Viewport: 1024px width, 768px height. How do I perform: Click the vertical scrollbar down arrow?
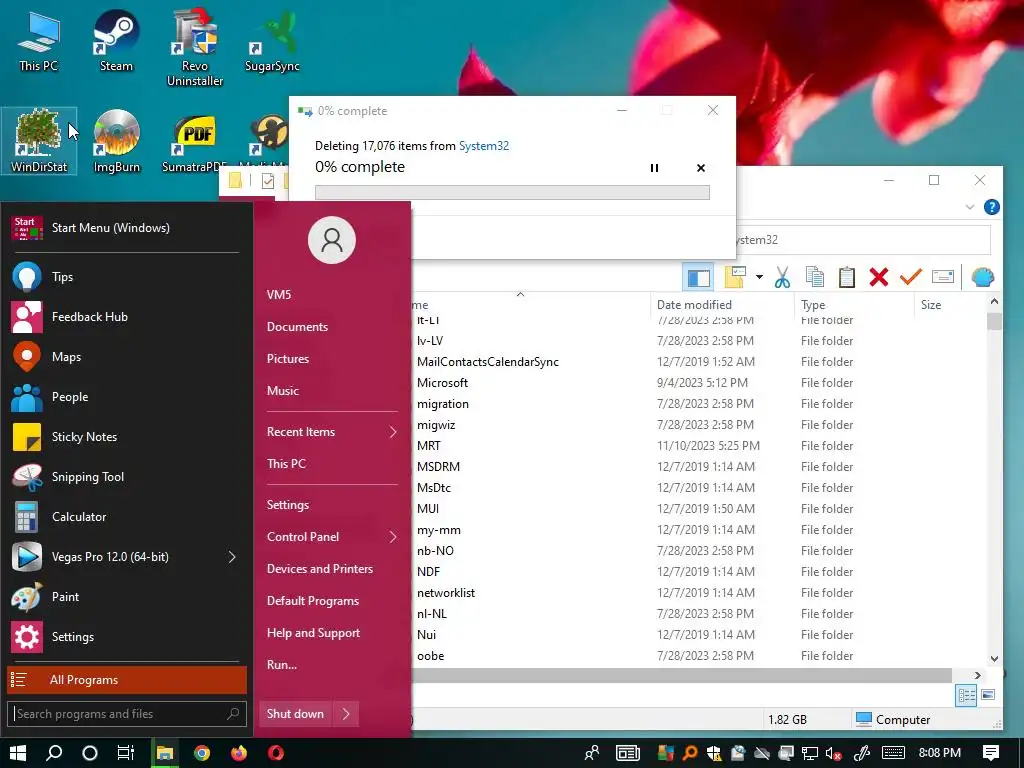[994, 659]
